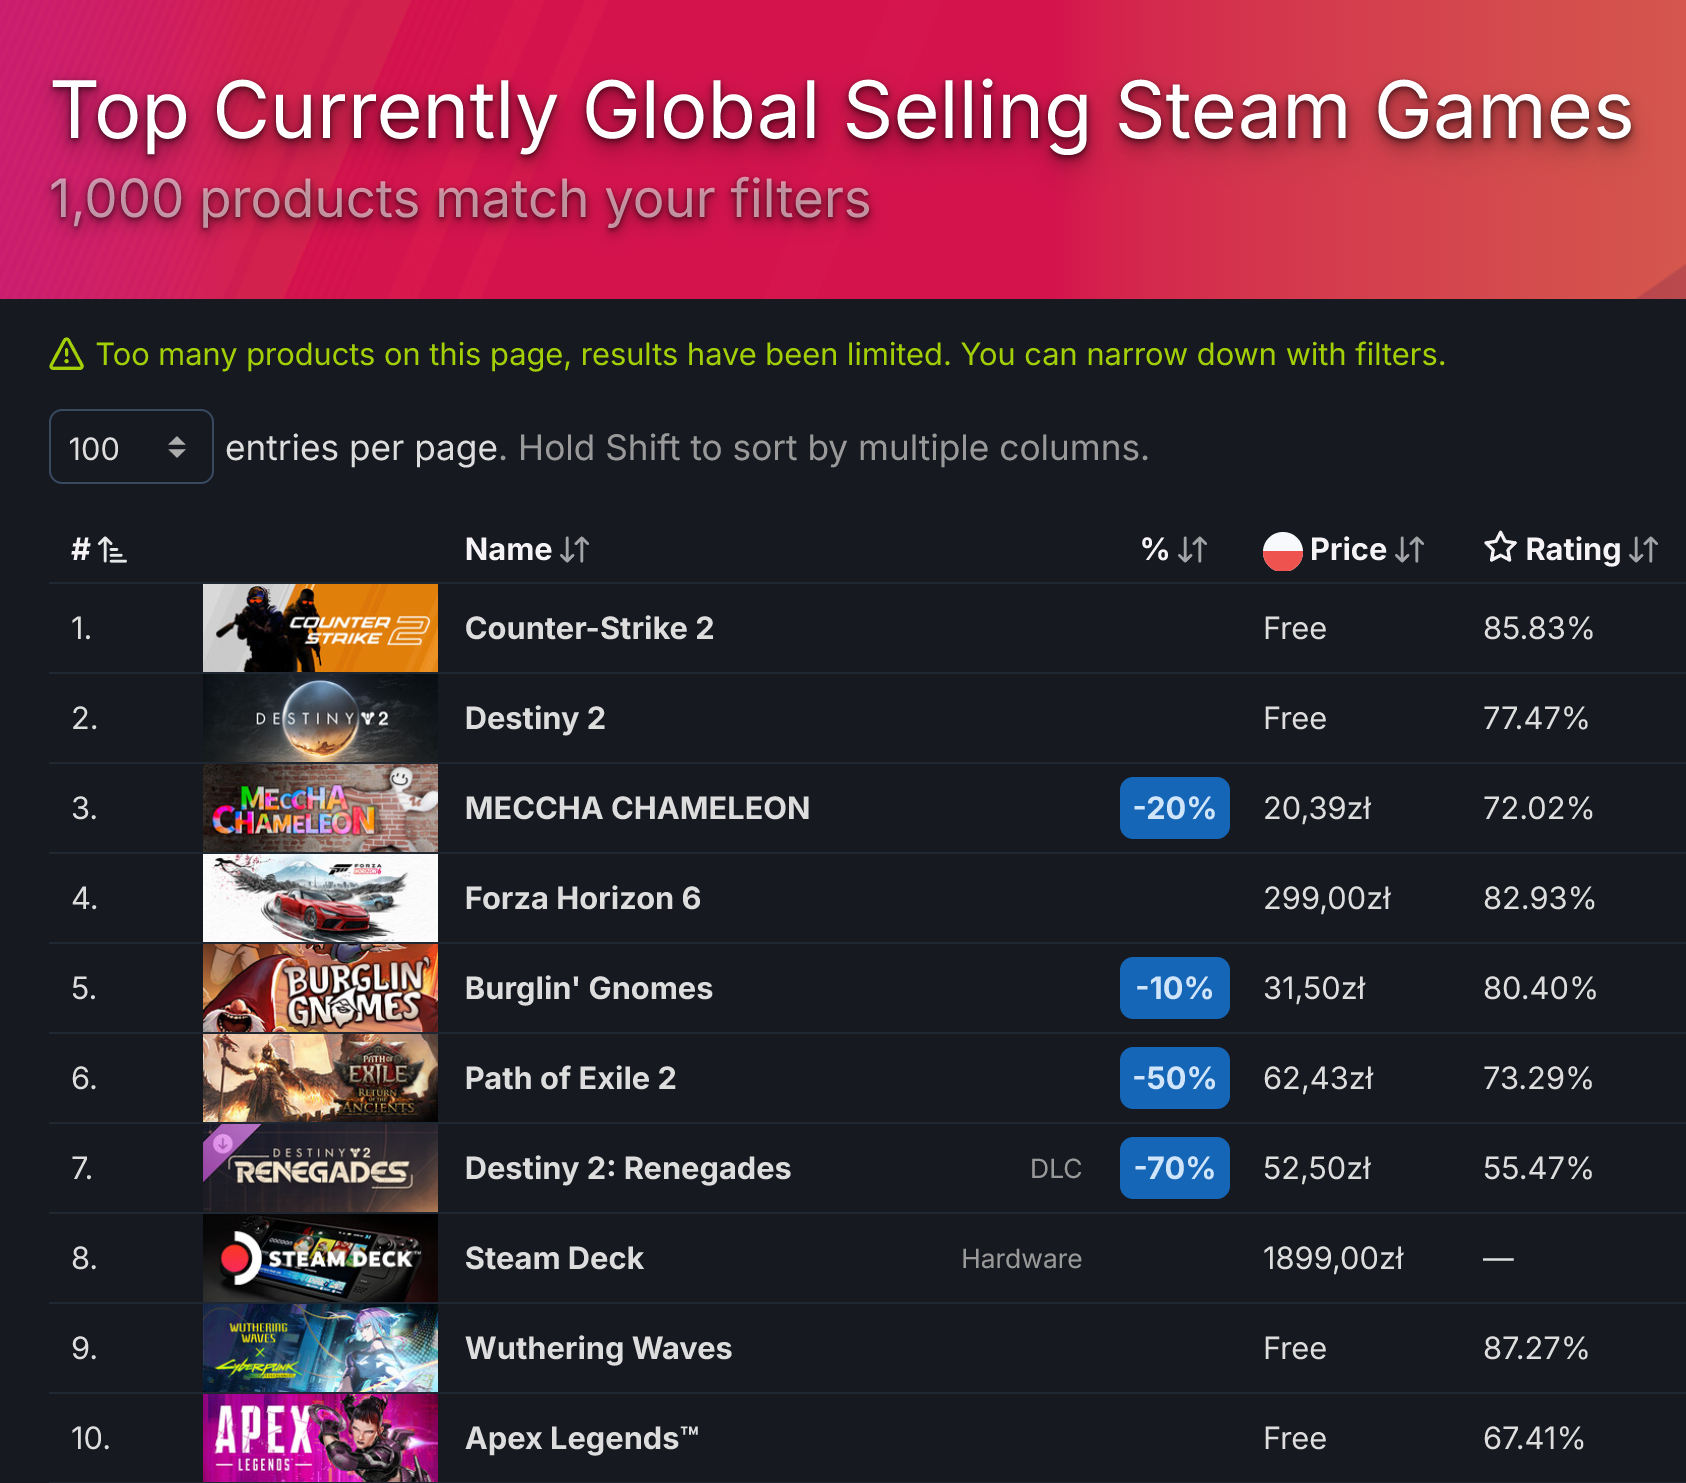Open Forza Horizon 6 link
This screenshot has width=1686, height=1483.
pos(583,898)
